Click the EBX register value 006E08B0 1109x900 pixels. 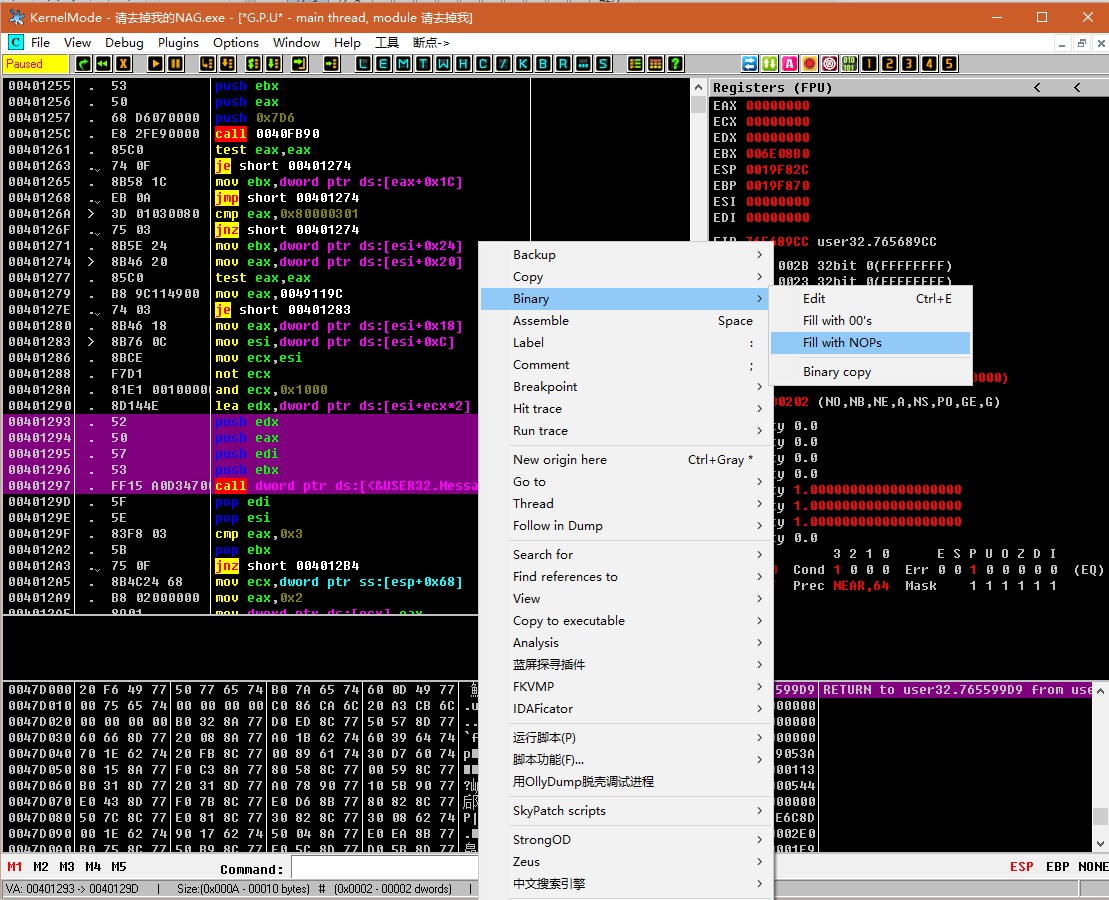(778, 154)
